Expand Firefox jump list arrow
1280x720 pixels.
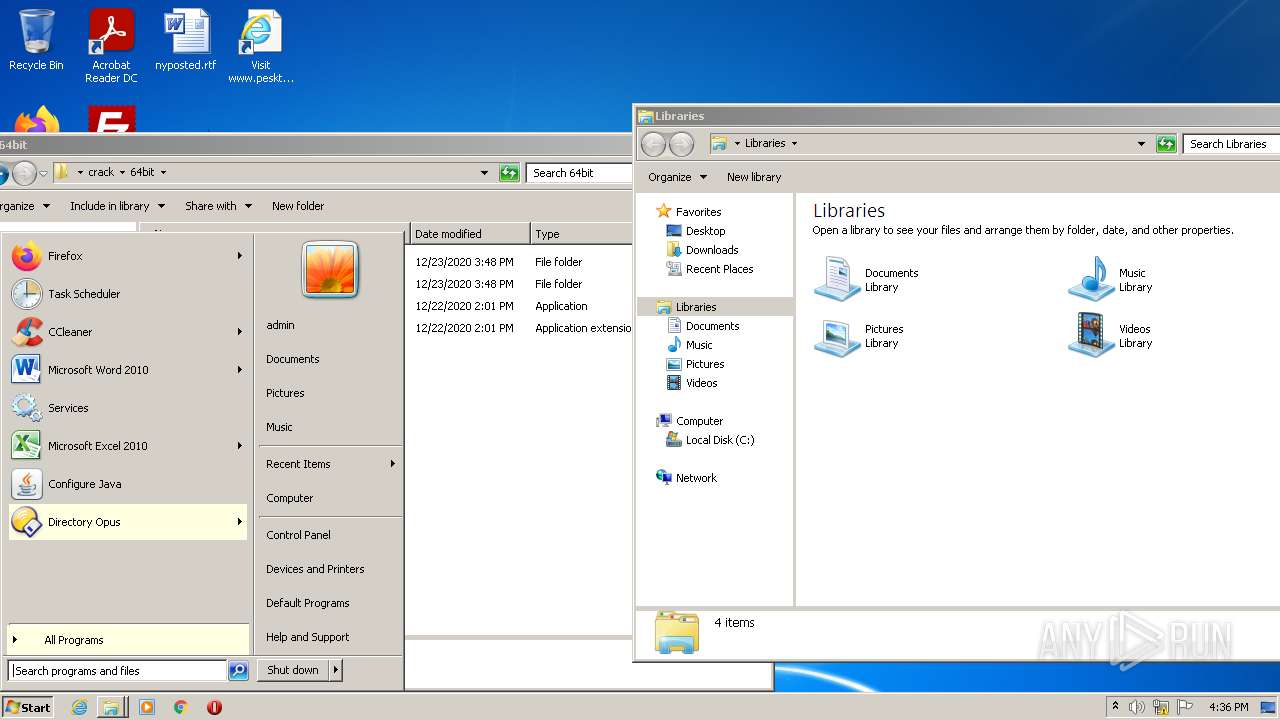pyautogui.click(x=240, y=256)
